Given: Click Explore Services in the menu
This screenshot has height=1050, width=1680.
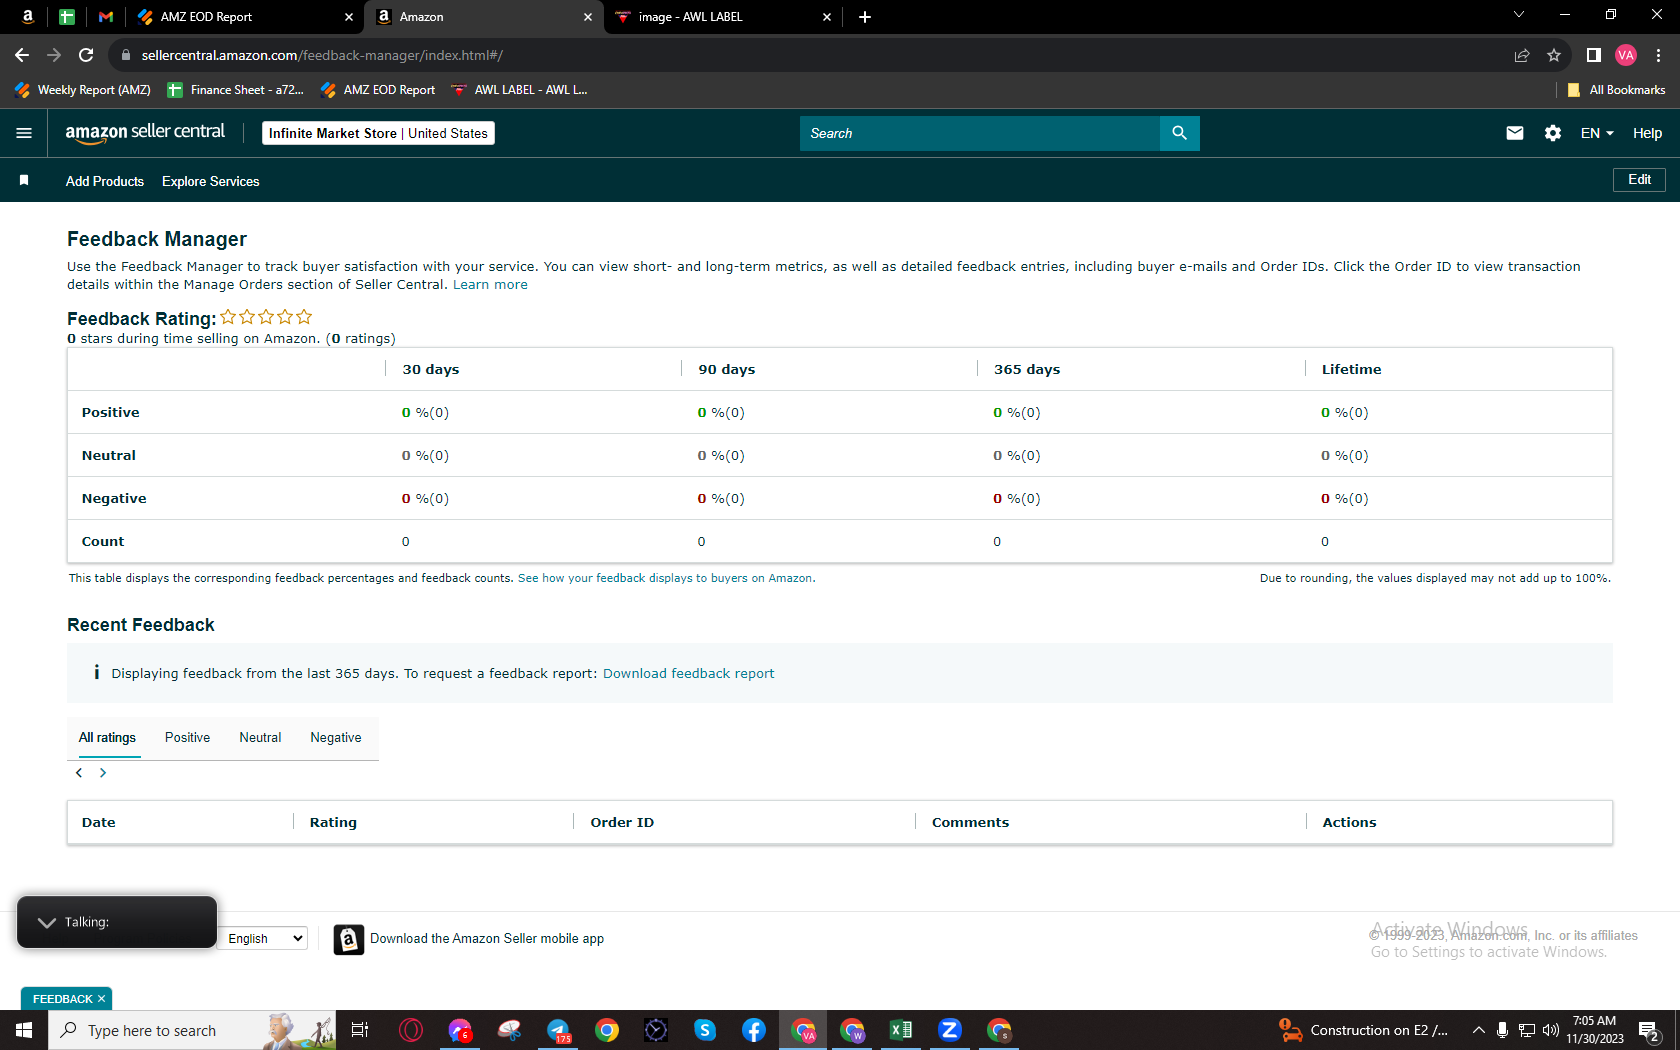Looking at the screenshot, I should coord(211,181).
